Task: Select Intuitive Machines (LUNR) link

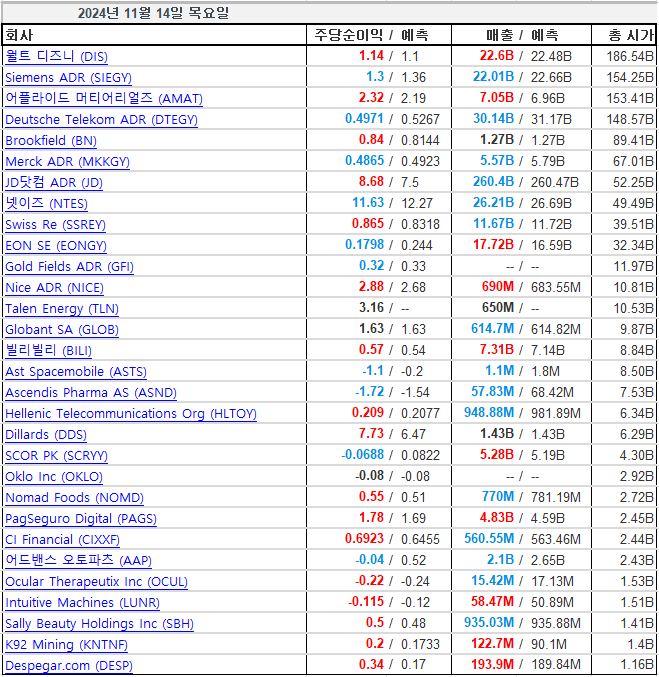Action: (82, 603)
